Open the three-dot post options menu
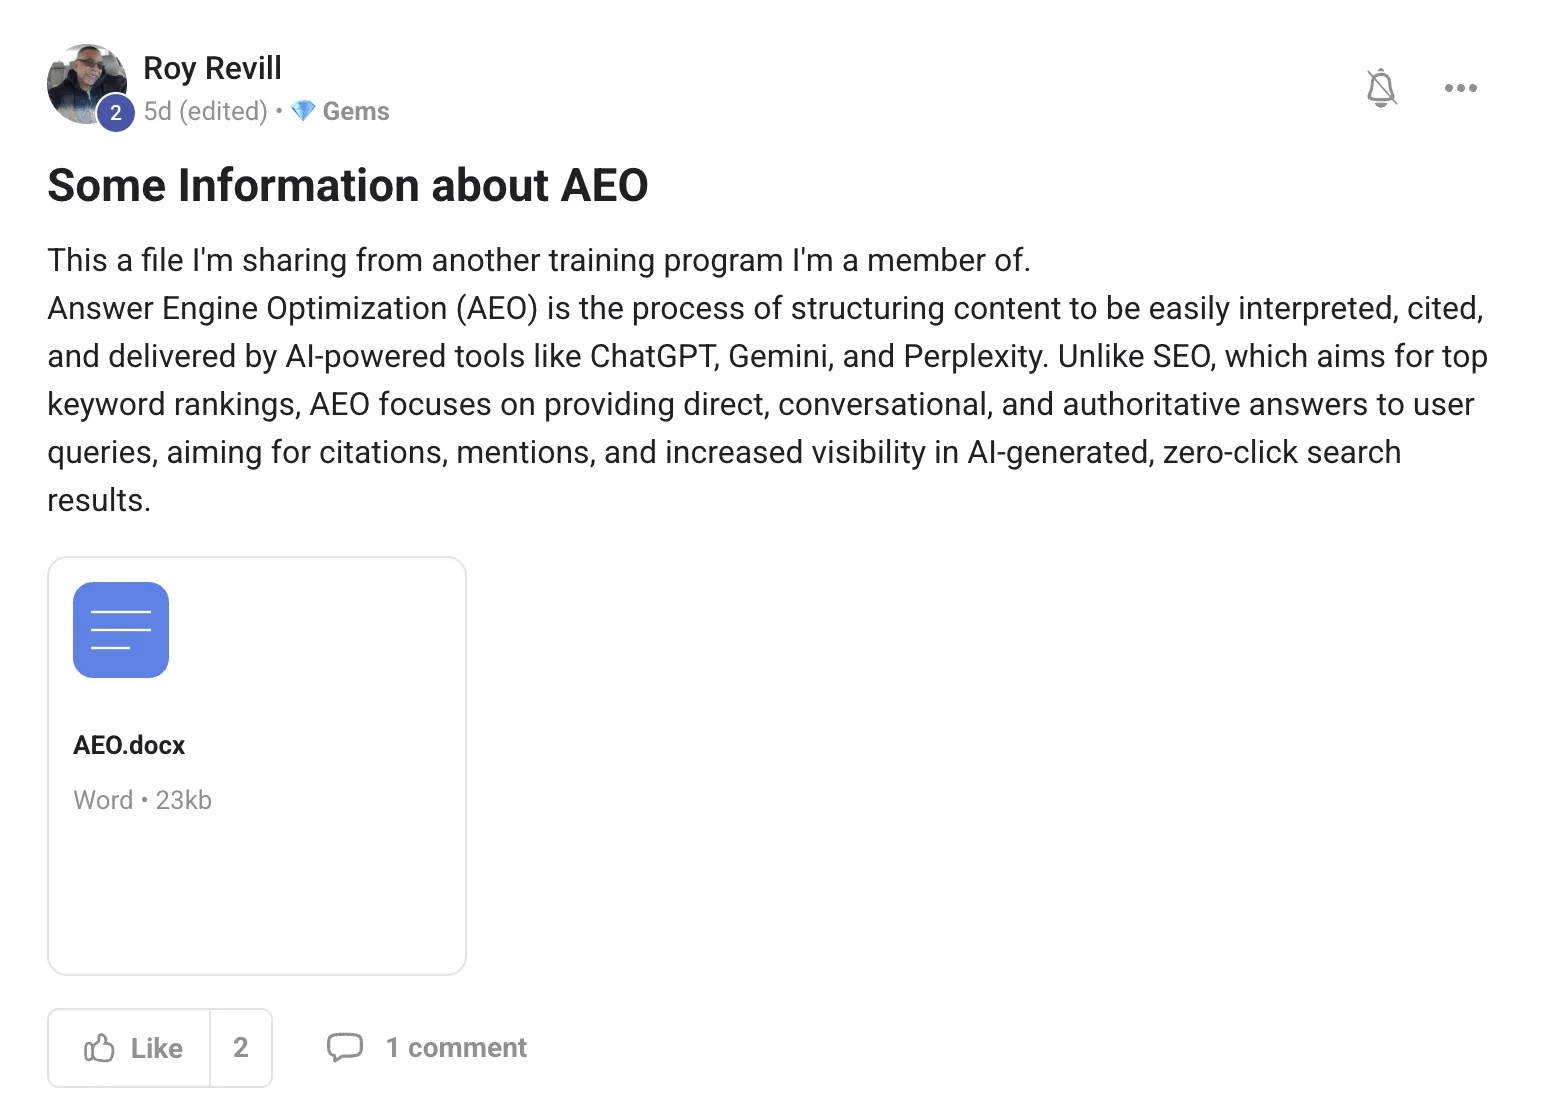1552x1110 pixels. pos(1460,88)
